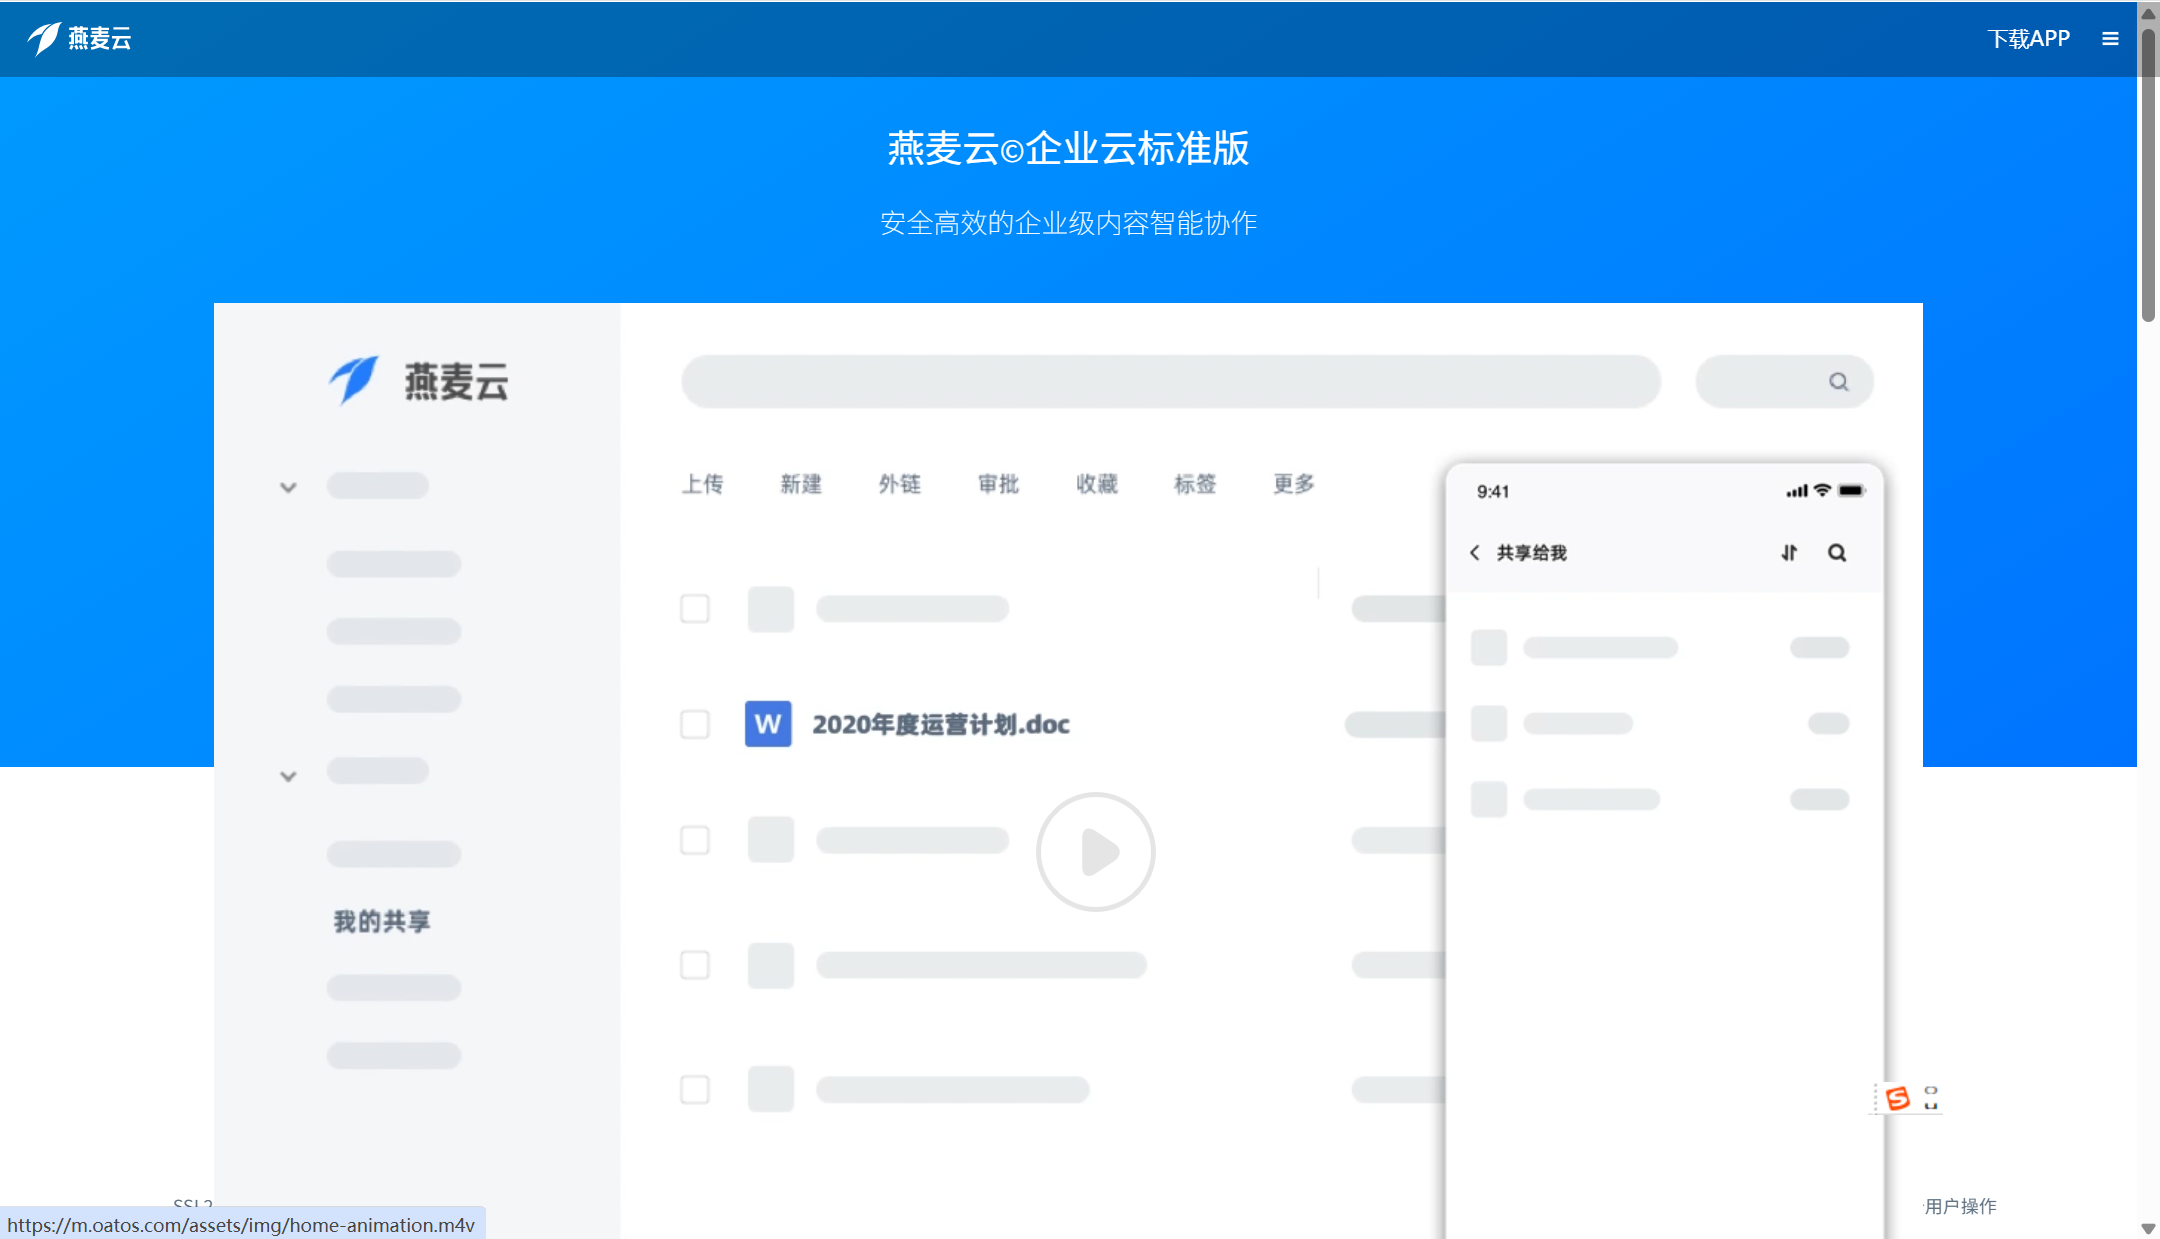This screenshot has height=1239, width=2160.
Task: Click the magnifier icon beside the mockup search bar
Action: pos(1840,381)
